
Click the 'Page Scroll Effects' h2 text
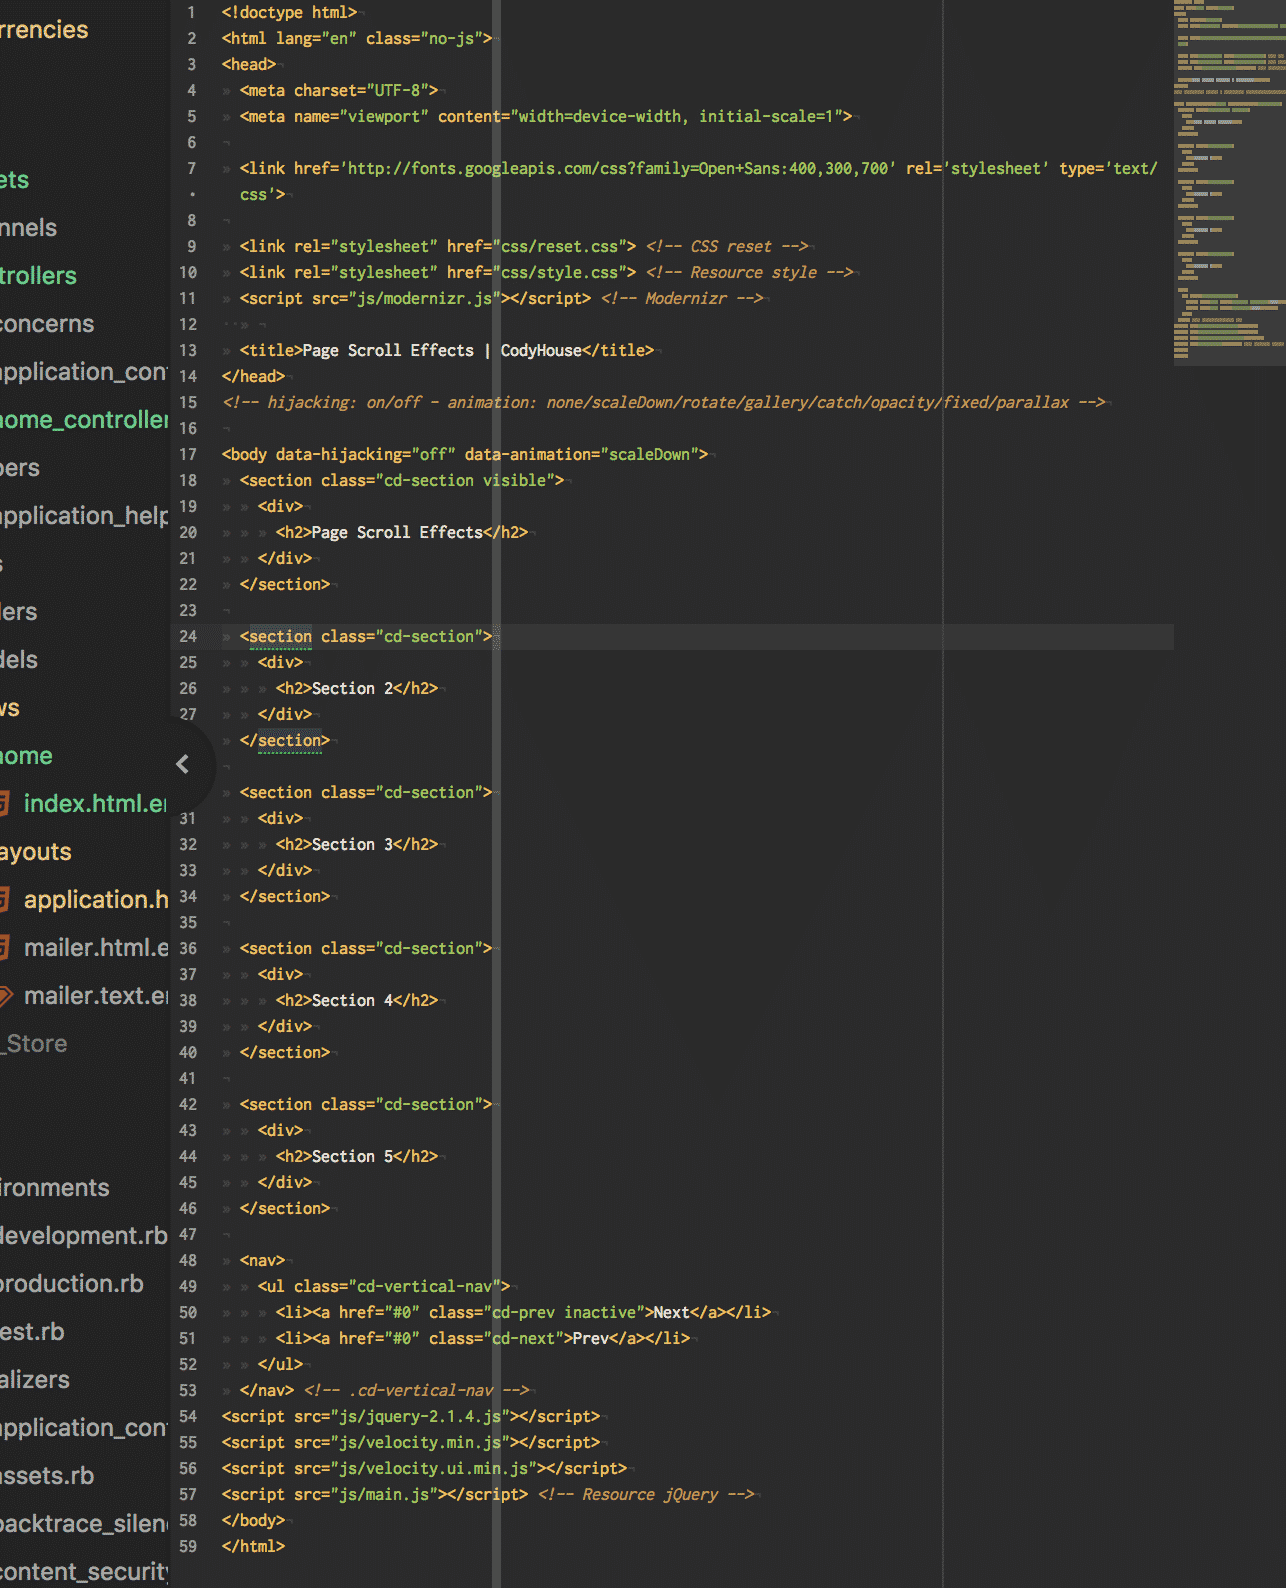pos(397,533)
